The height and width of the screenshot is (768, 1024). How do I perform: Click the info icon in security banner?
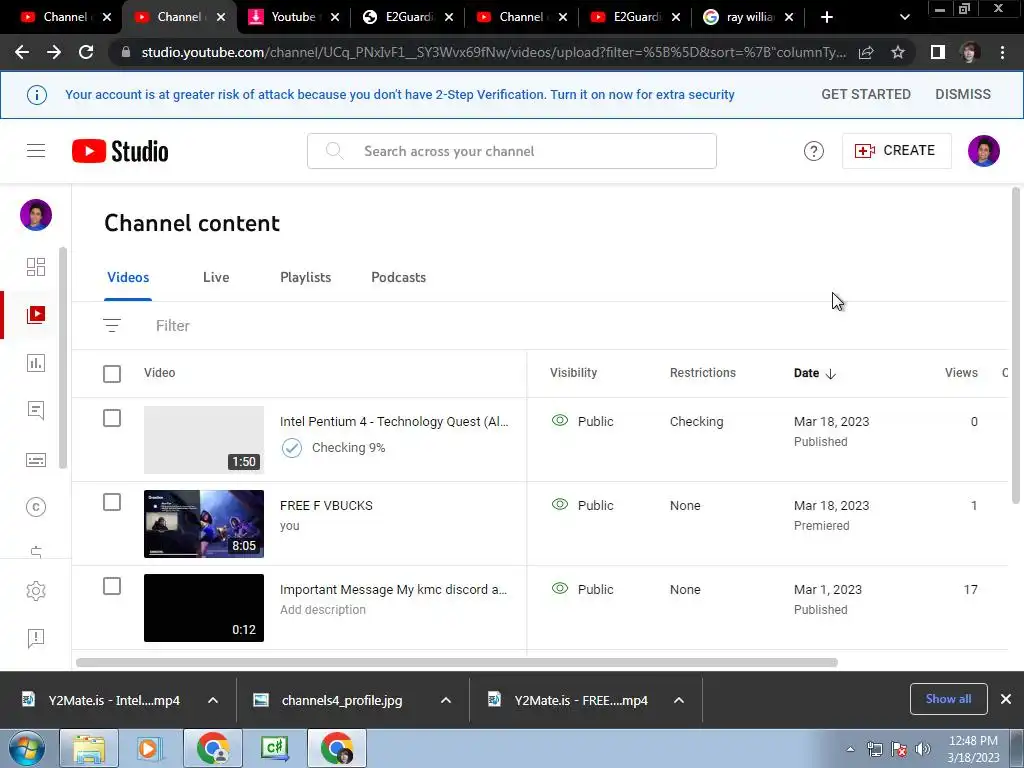click(37, 95)
